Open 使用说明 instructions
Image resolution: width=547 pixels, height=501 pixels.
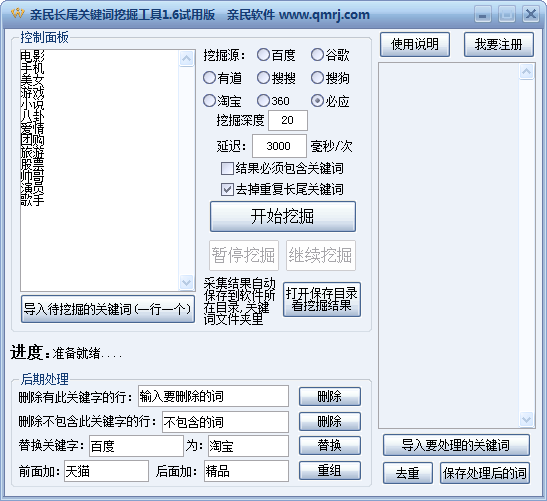point(415,44)
